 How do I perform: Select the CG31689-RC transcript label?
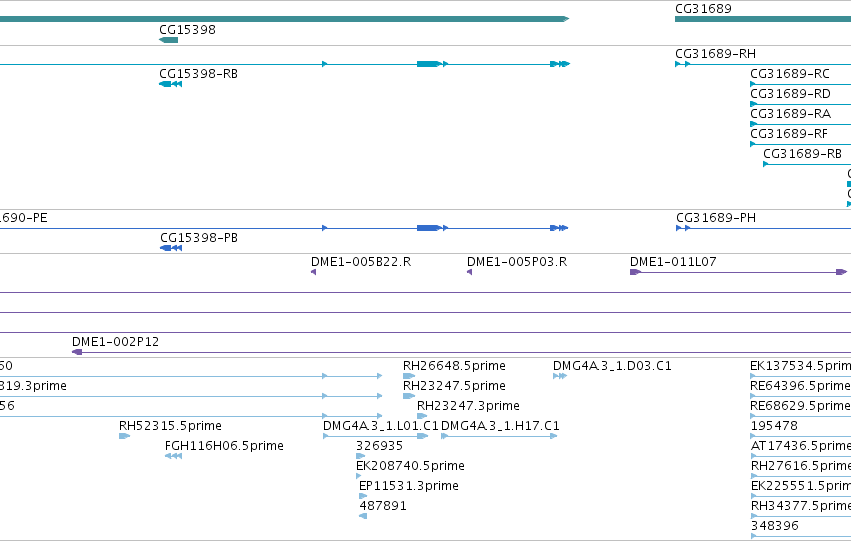click(790, 74)
